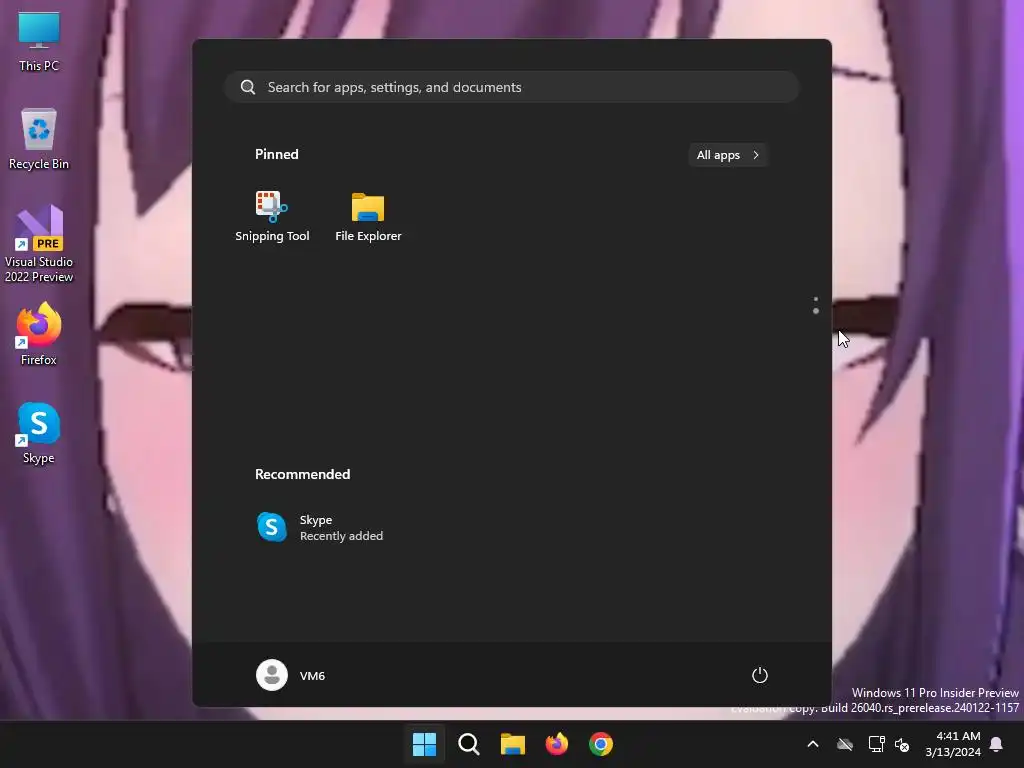
Task: Click the muted volume tray icon
Action: (x=903, y=744)
